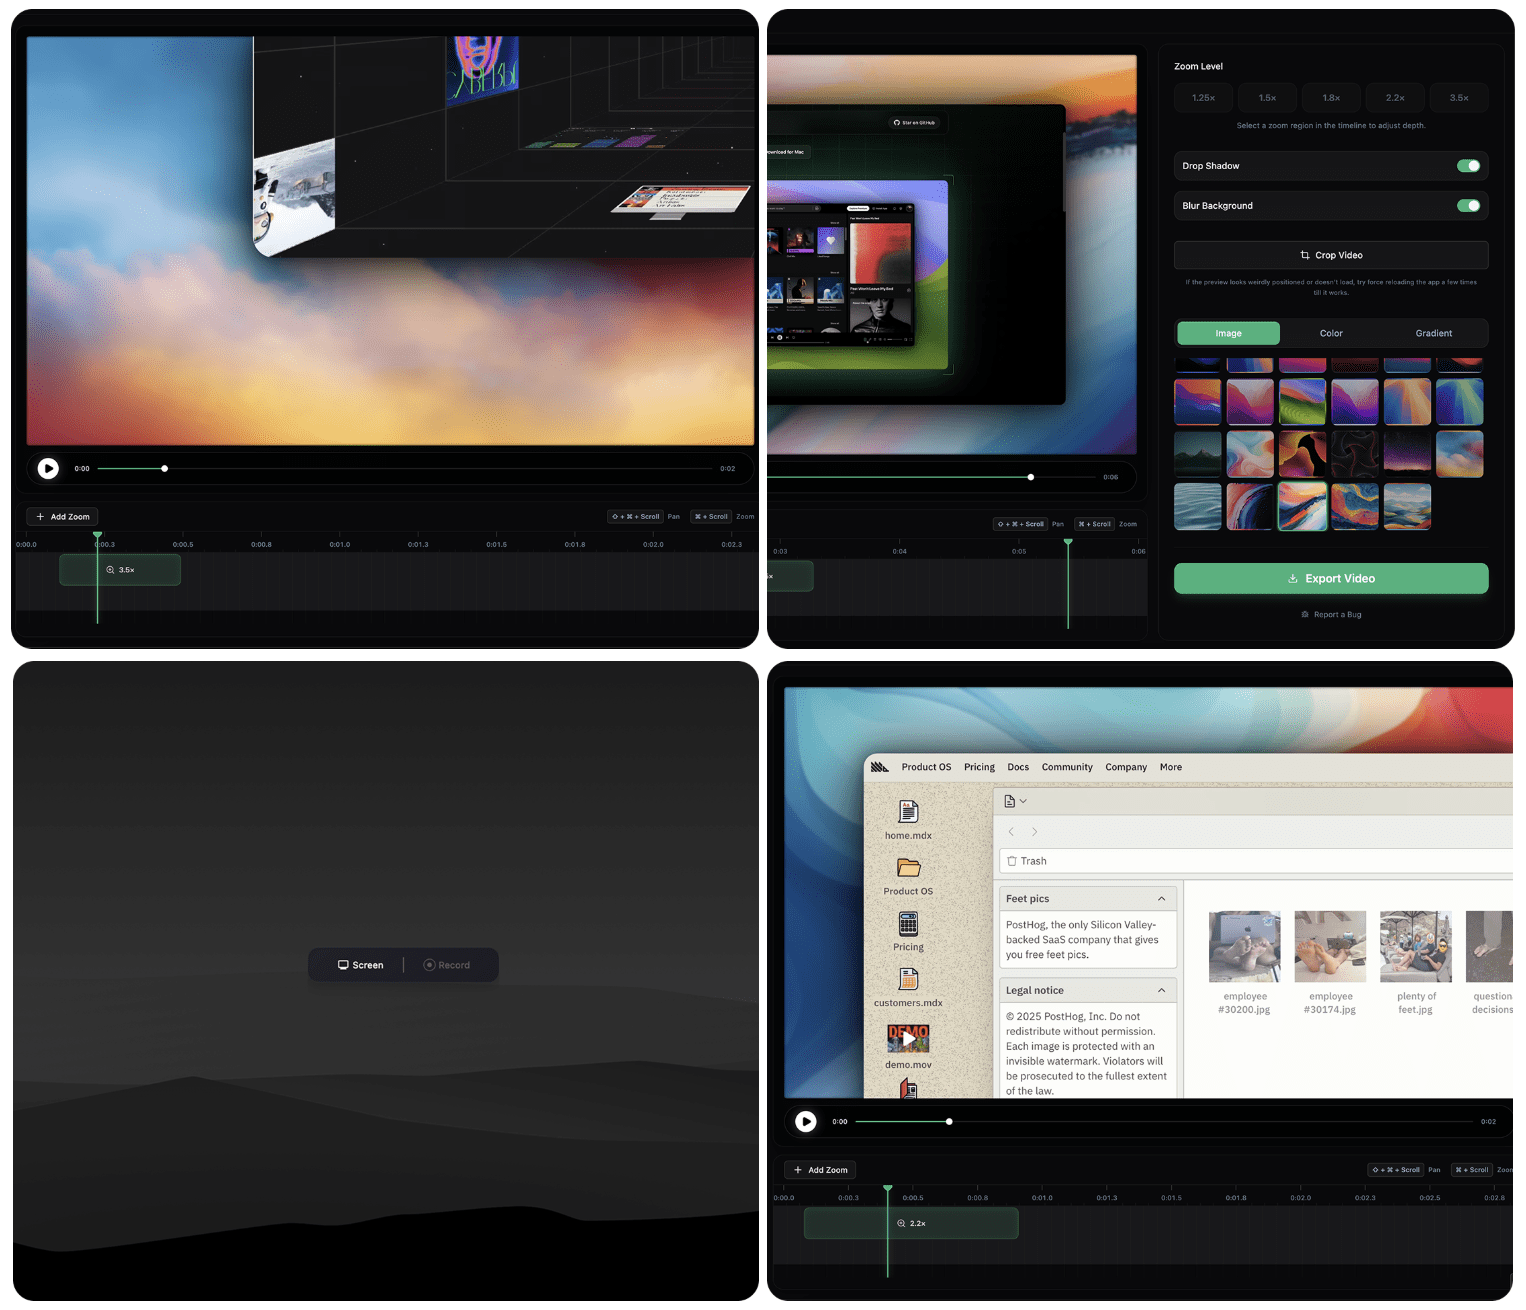Screen dimensions: 1526x1310
Task: Open the Docs menu in the navbar
Action: click(1018, 767)
